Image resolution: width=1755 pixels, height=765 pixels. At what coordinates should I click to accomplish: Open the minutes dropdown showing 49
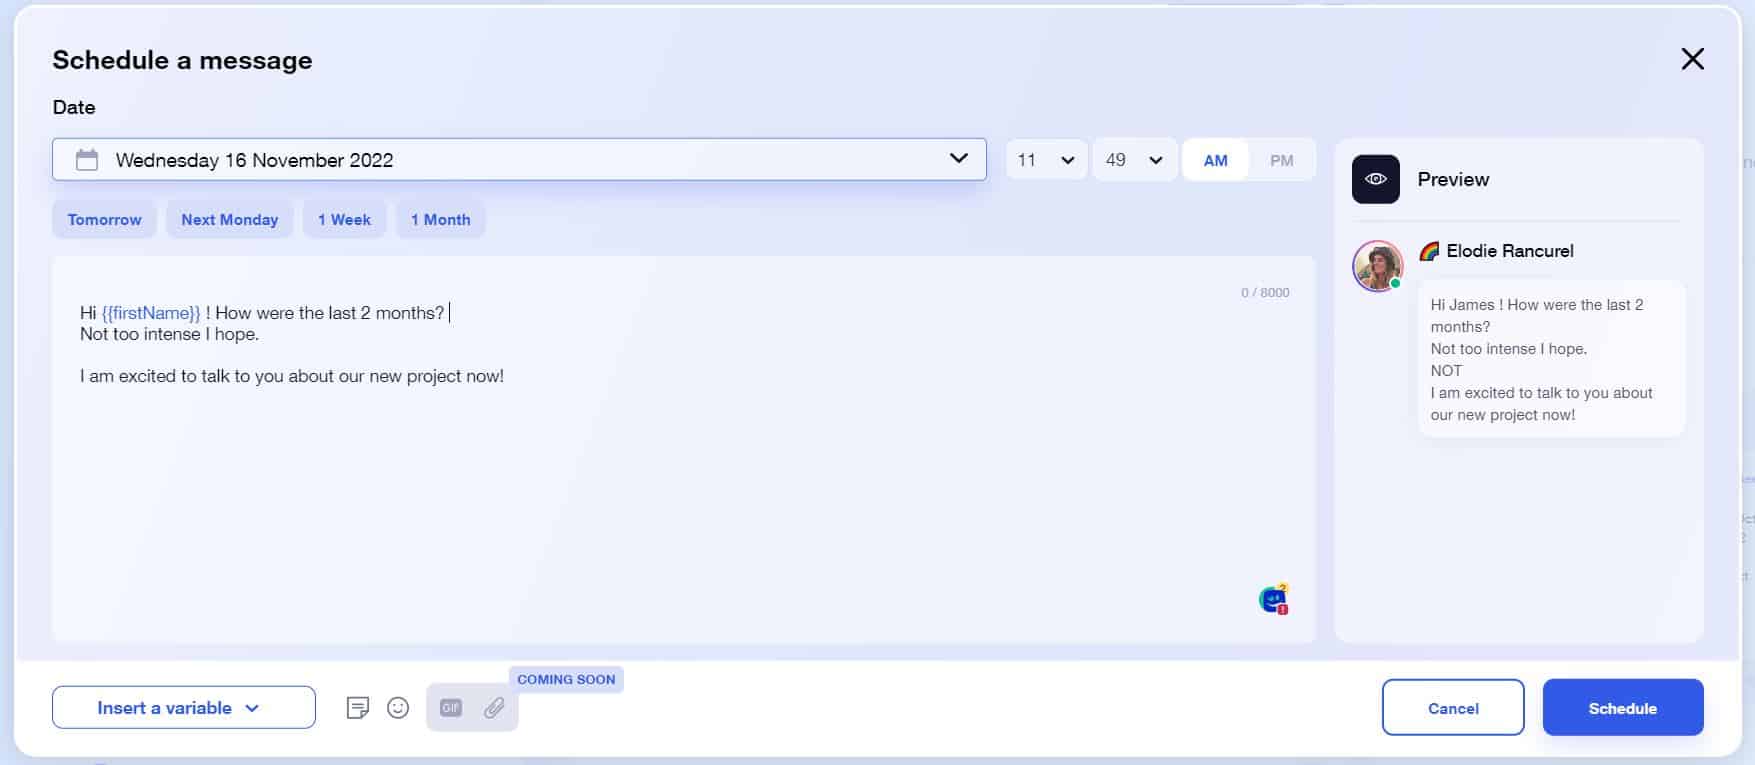coord(1134,160)
